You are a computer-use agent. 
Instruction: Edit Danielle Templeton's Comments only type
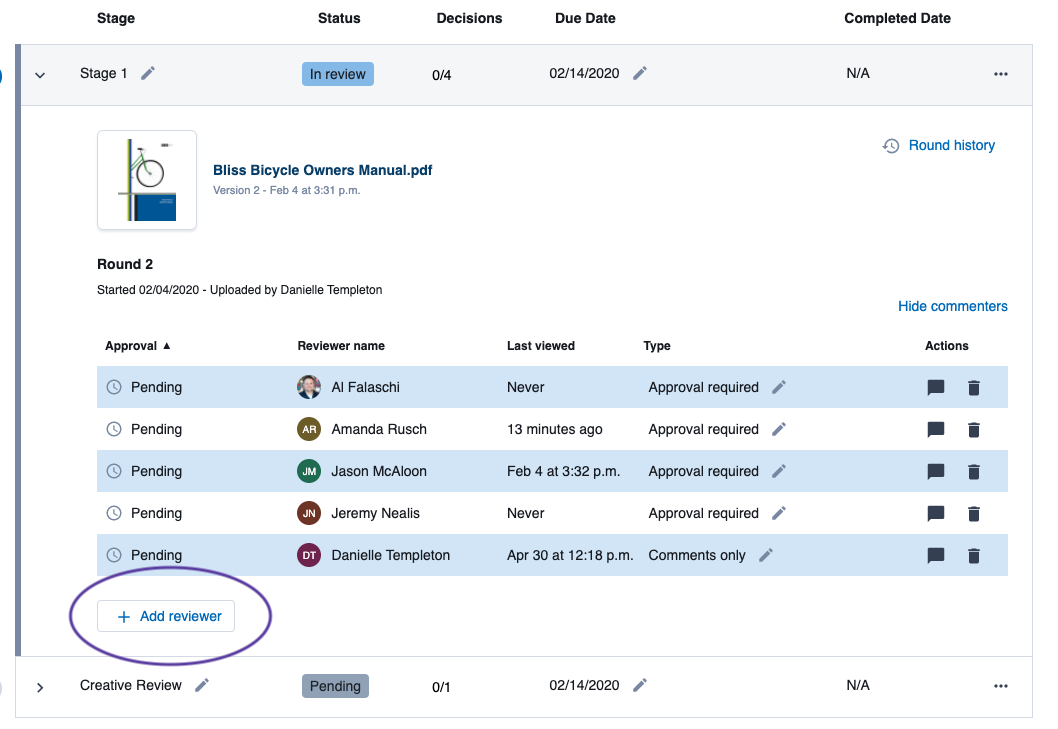click(x=765, y=555)
